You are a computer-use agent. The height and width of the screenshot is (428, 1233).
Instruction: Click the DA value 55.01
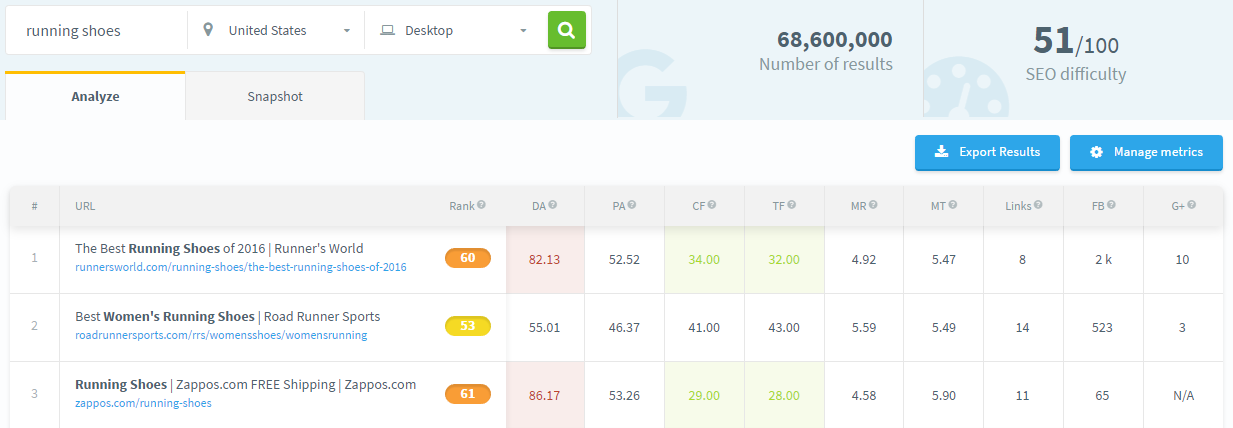pyautogui.click(x=545, y=327)
